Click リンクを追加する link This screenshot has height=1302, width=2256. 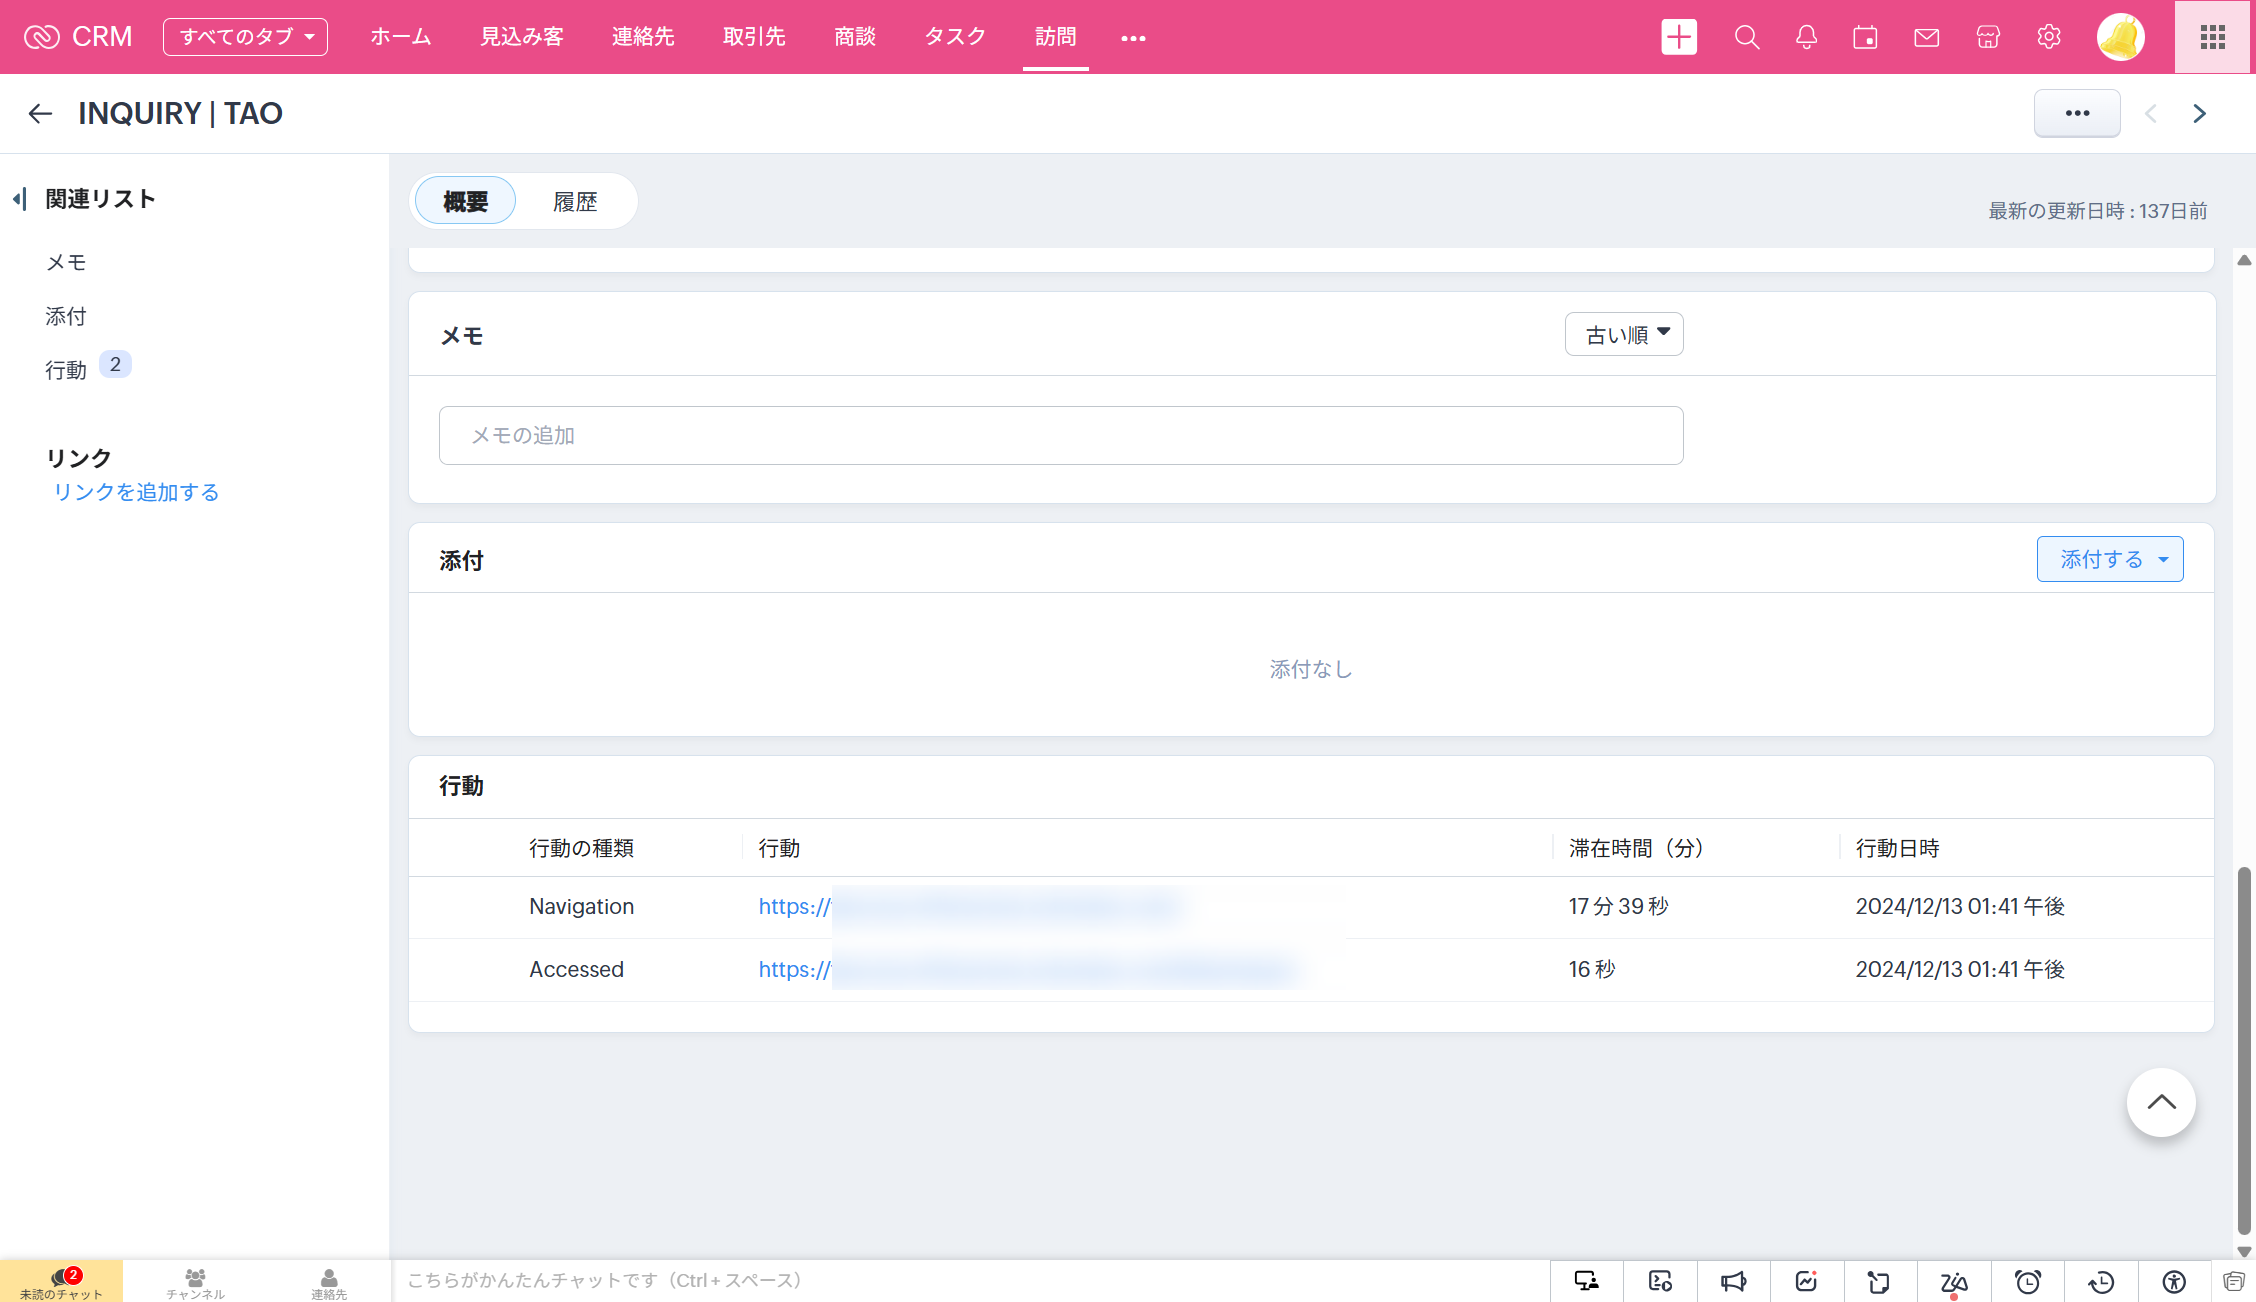click(x=136, y=492)
